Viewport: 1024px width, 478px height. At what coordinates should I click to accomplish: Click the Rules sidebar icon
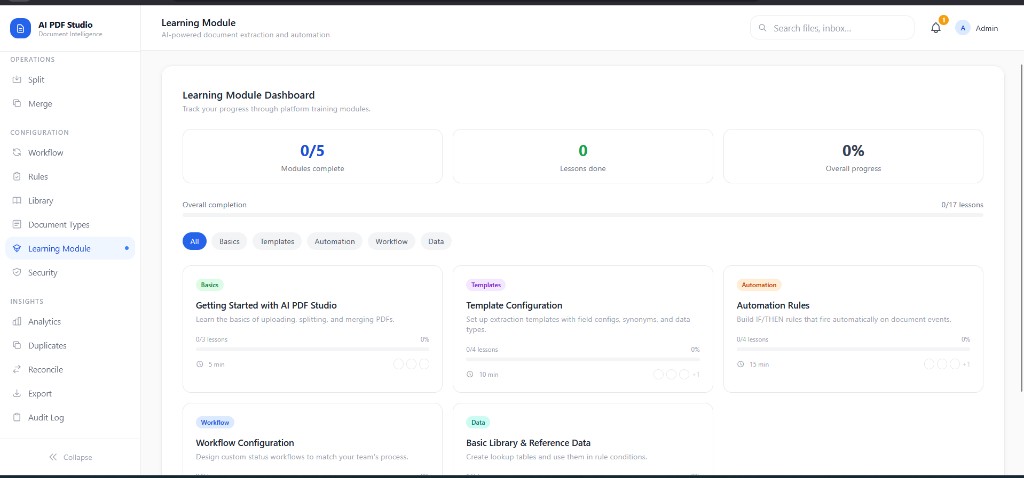pyautogui.click(x=17, y=176)
